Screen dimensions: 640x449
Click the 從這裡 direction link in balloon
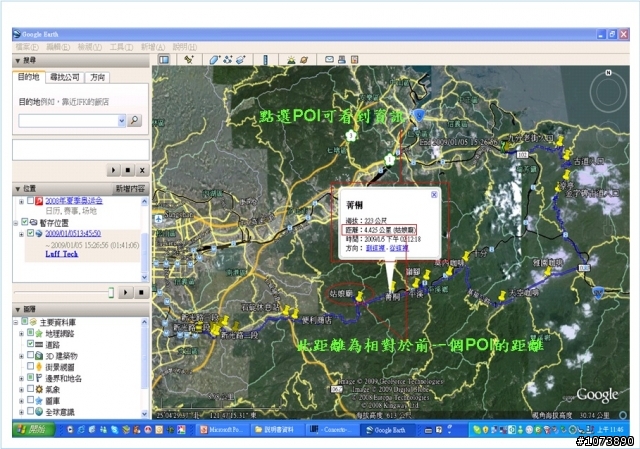[x=398, y=248]
